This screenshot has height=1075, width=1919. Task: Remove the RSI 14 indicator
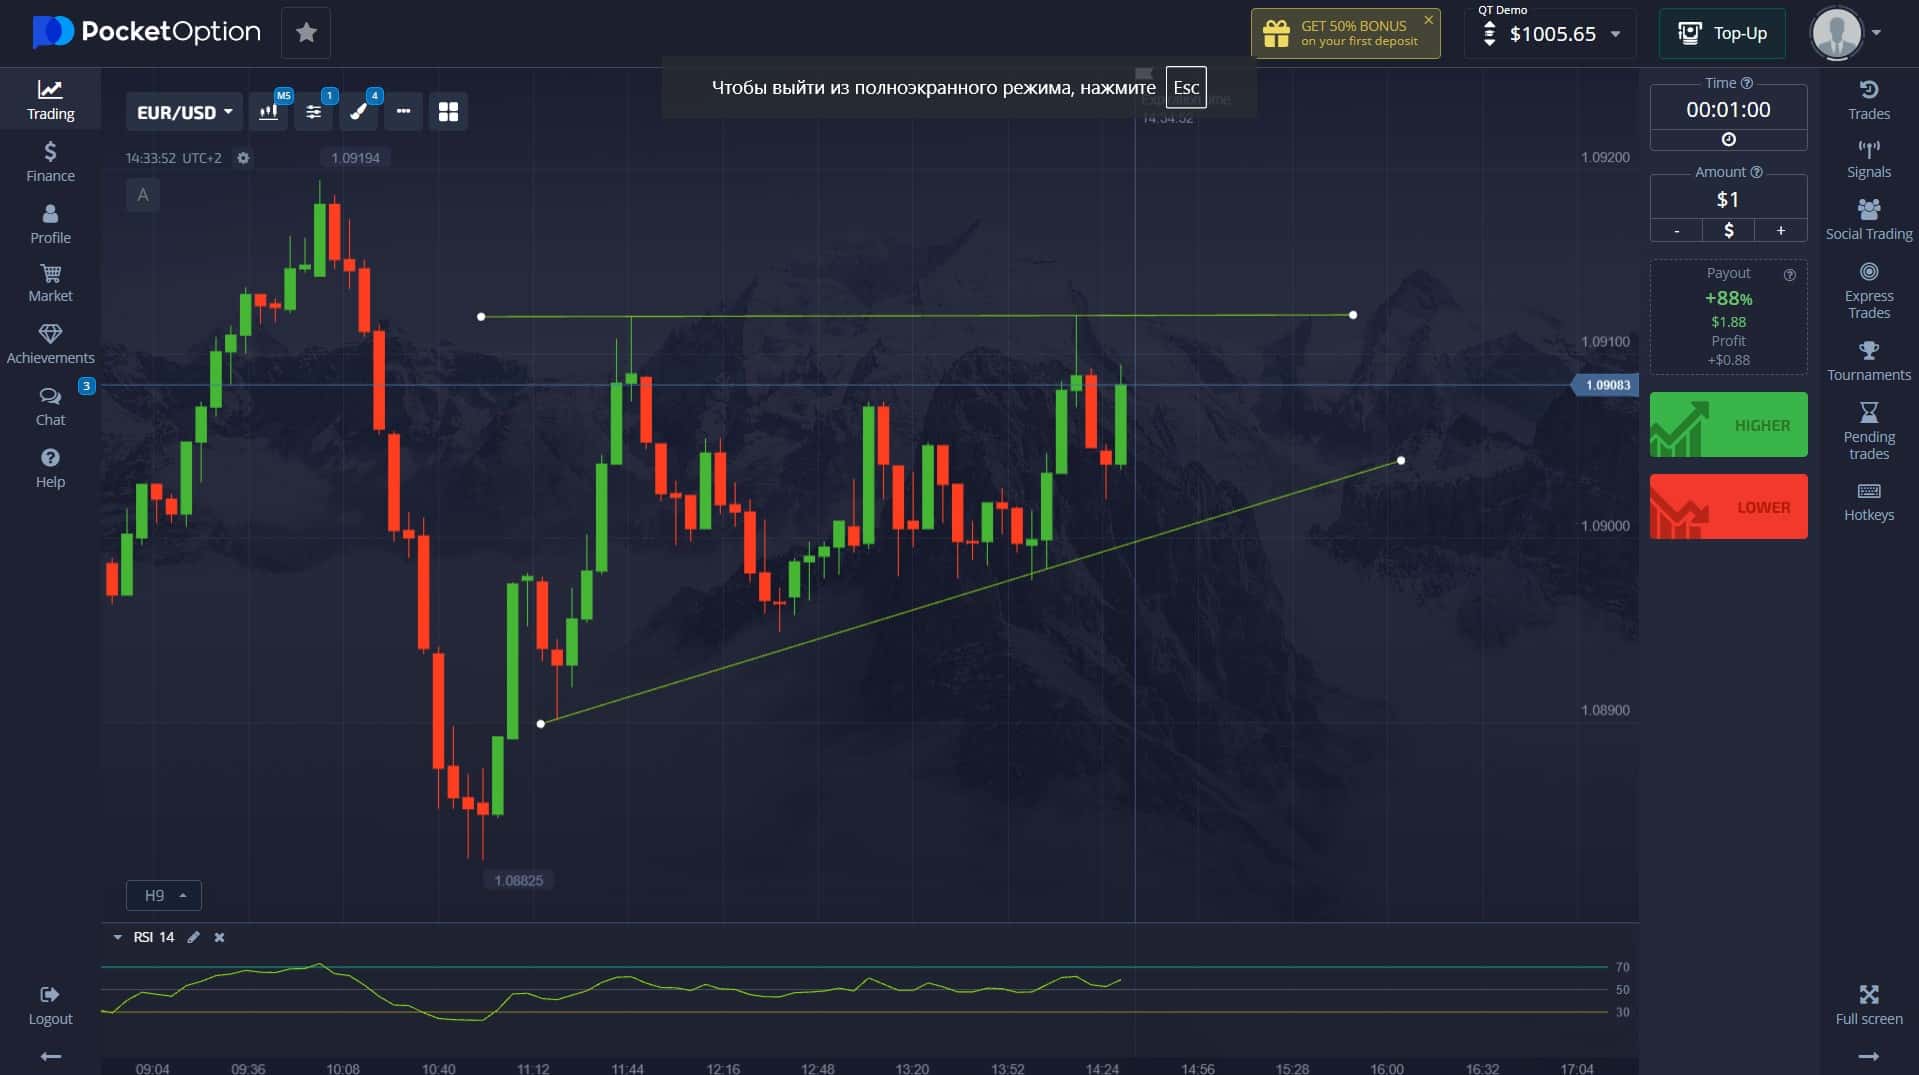pos(220,937)
